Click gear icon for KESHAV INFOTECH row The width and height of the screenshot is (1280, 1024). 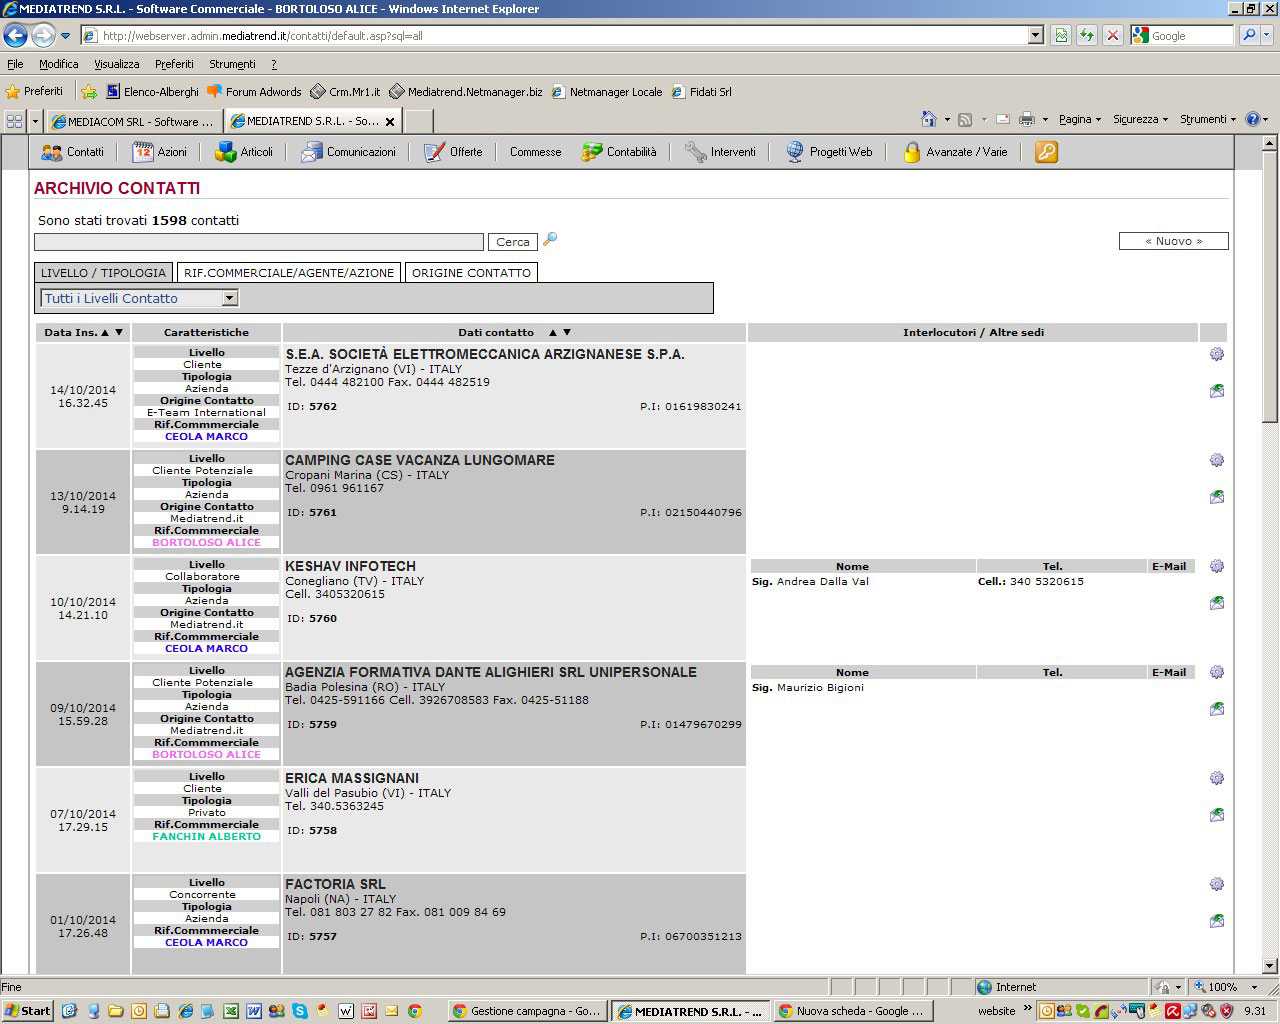(1216, 566)
